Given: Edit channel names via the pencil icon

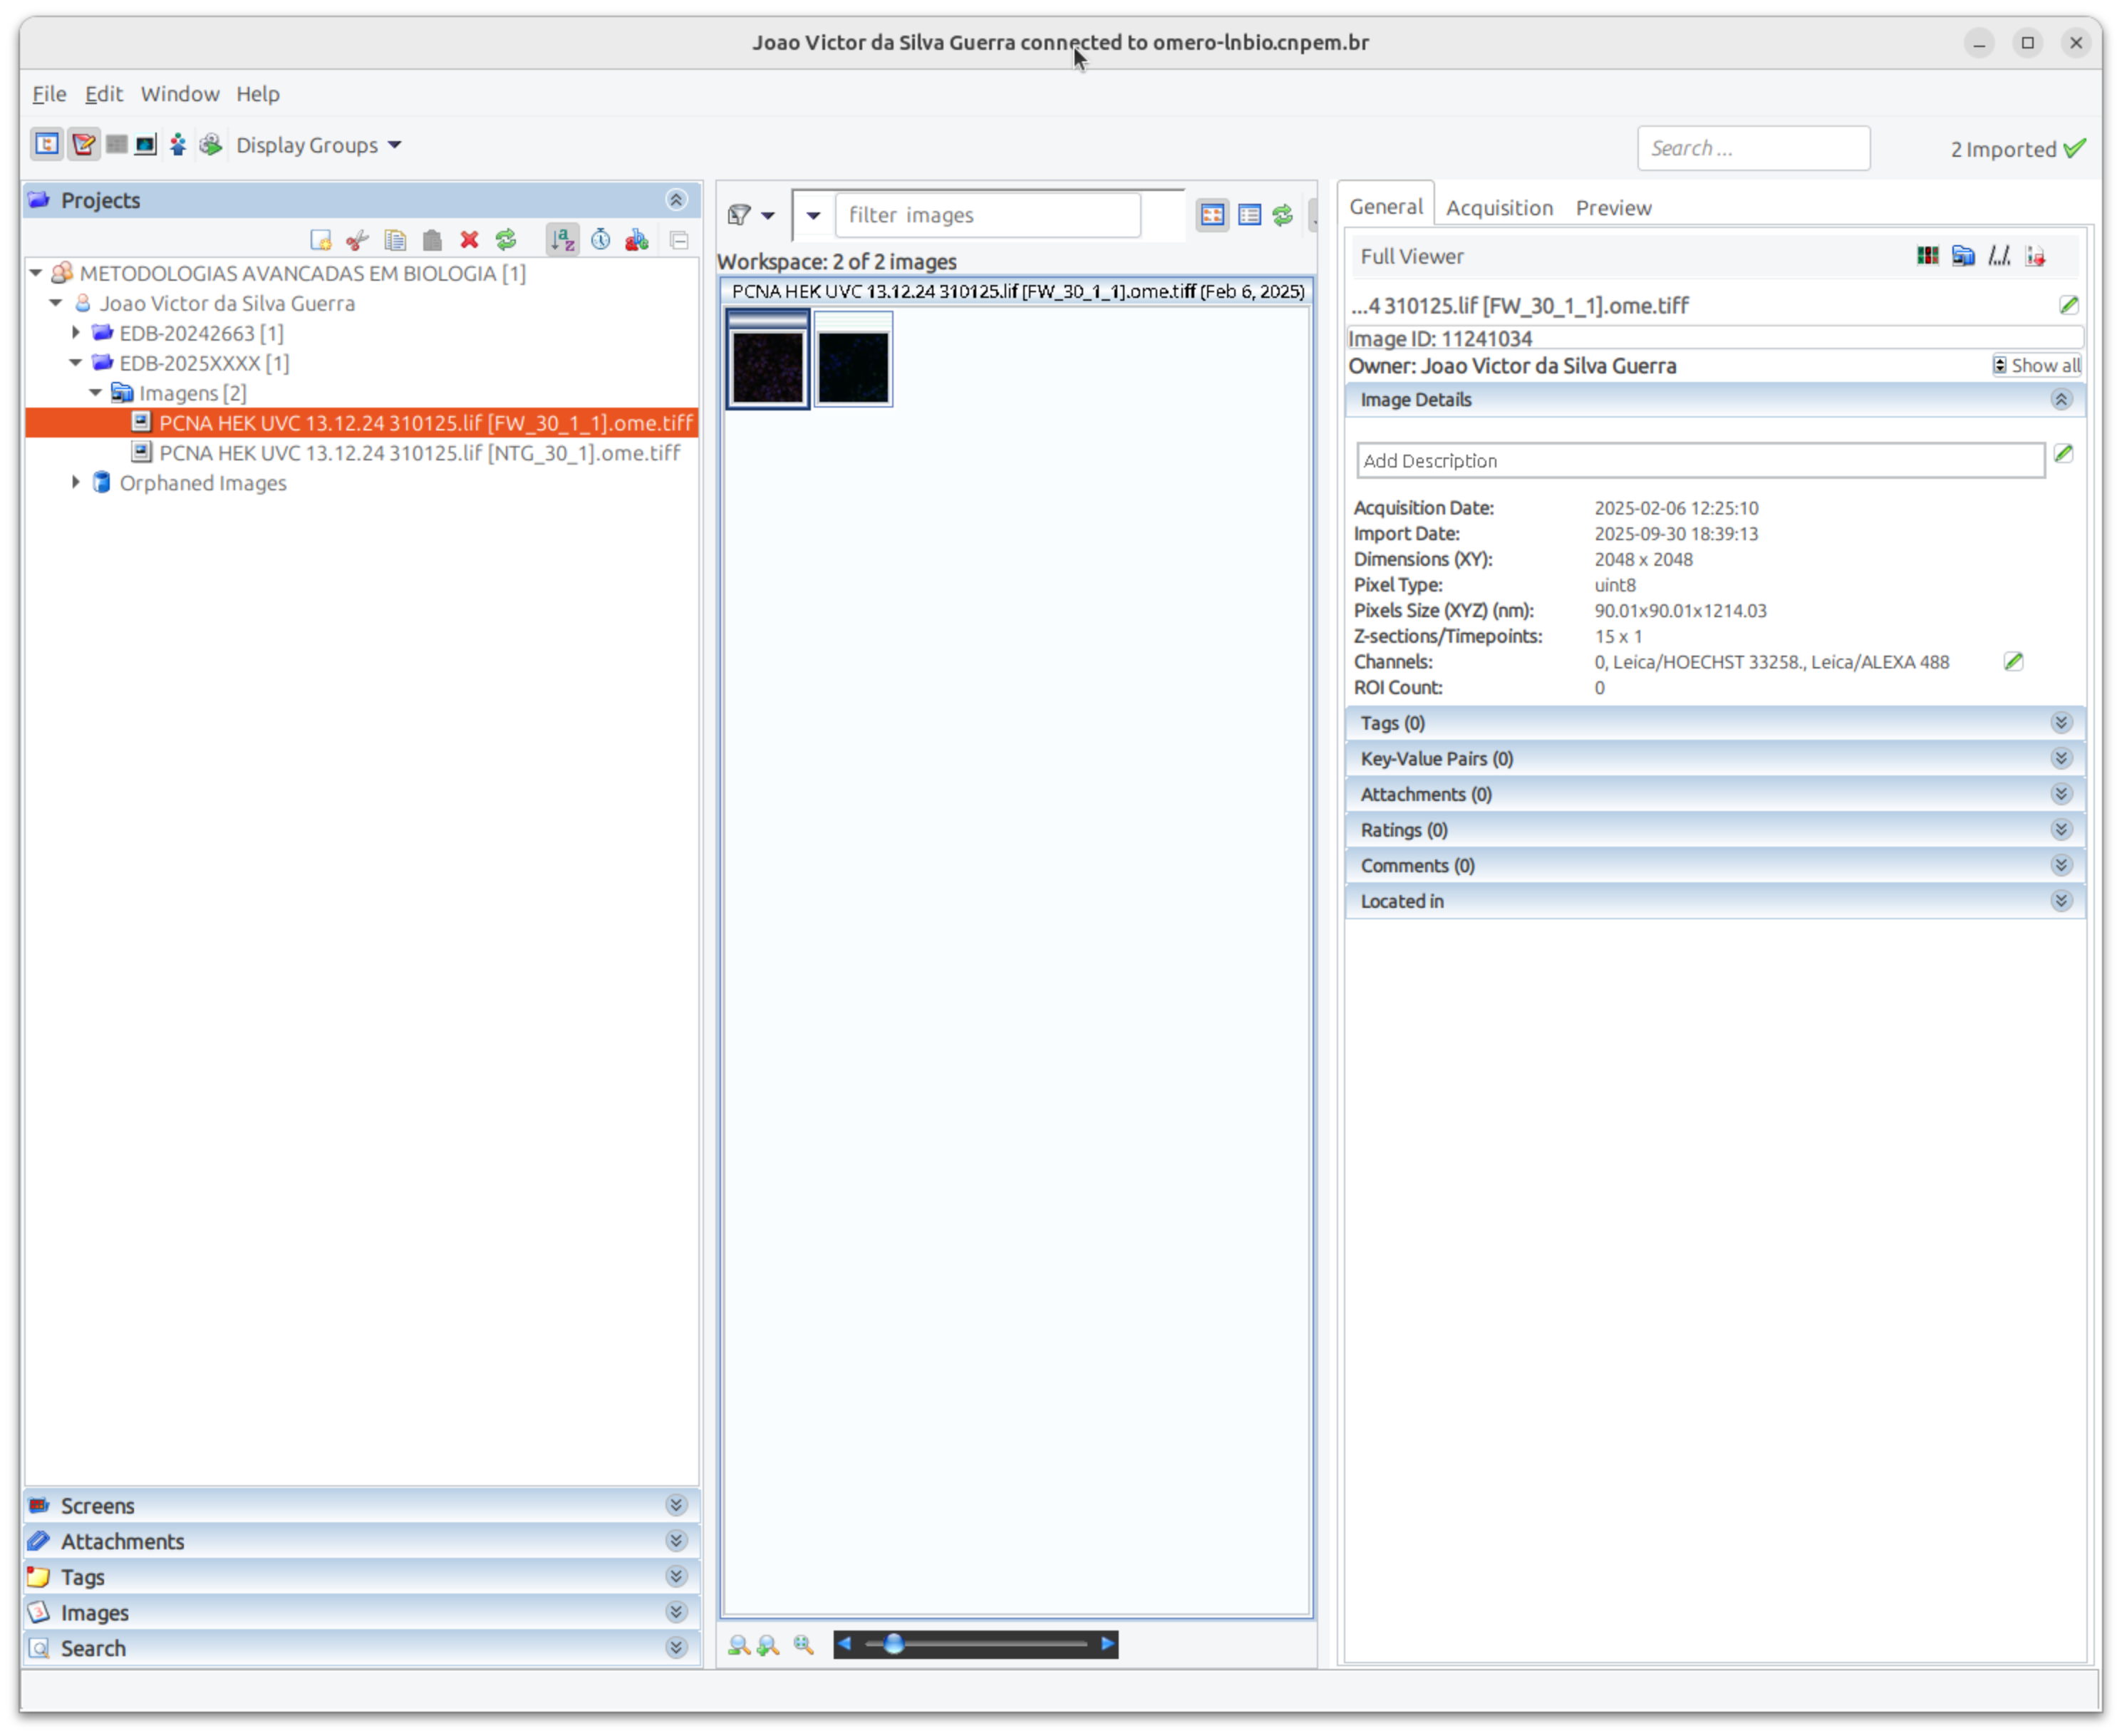Looking at the screenshot, I should [2014, 661].
